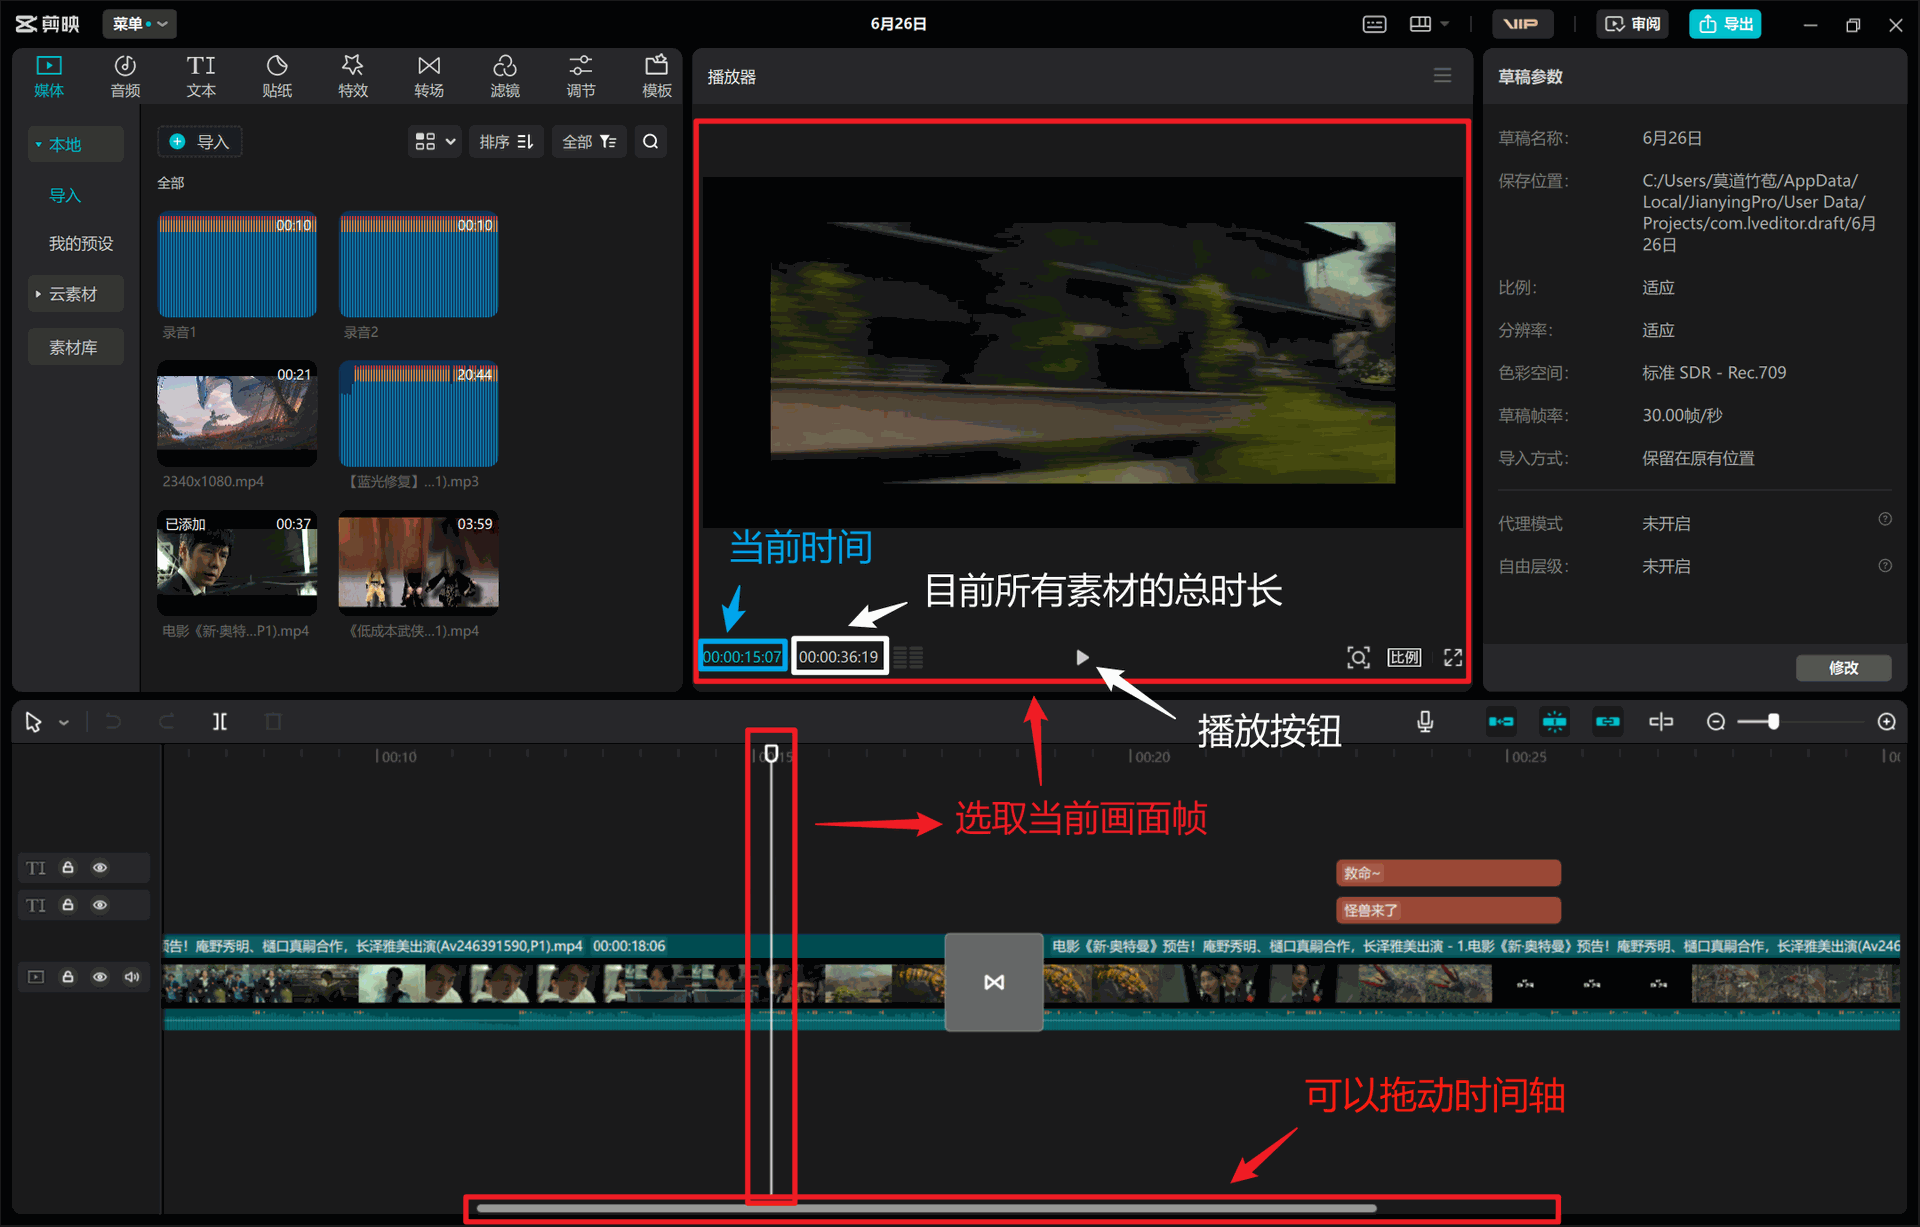Expand the 云素材 cloud materials section
This screenshot has height=1227, width=1920.
pyautogui.click(x=76, y=294)
